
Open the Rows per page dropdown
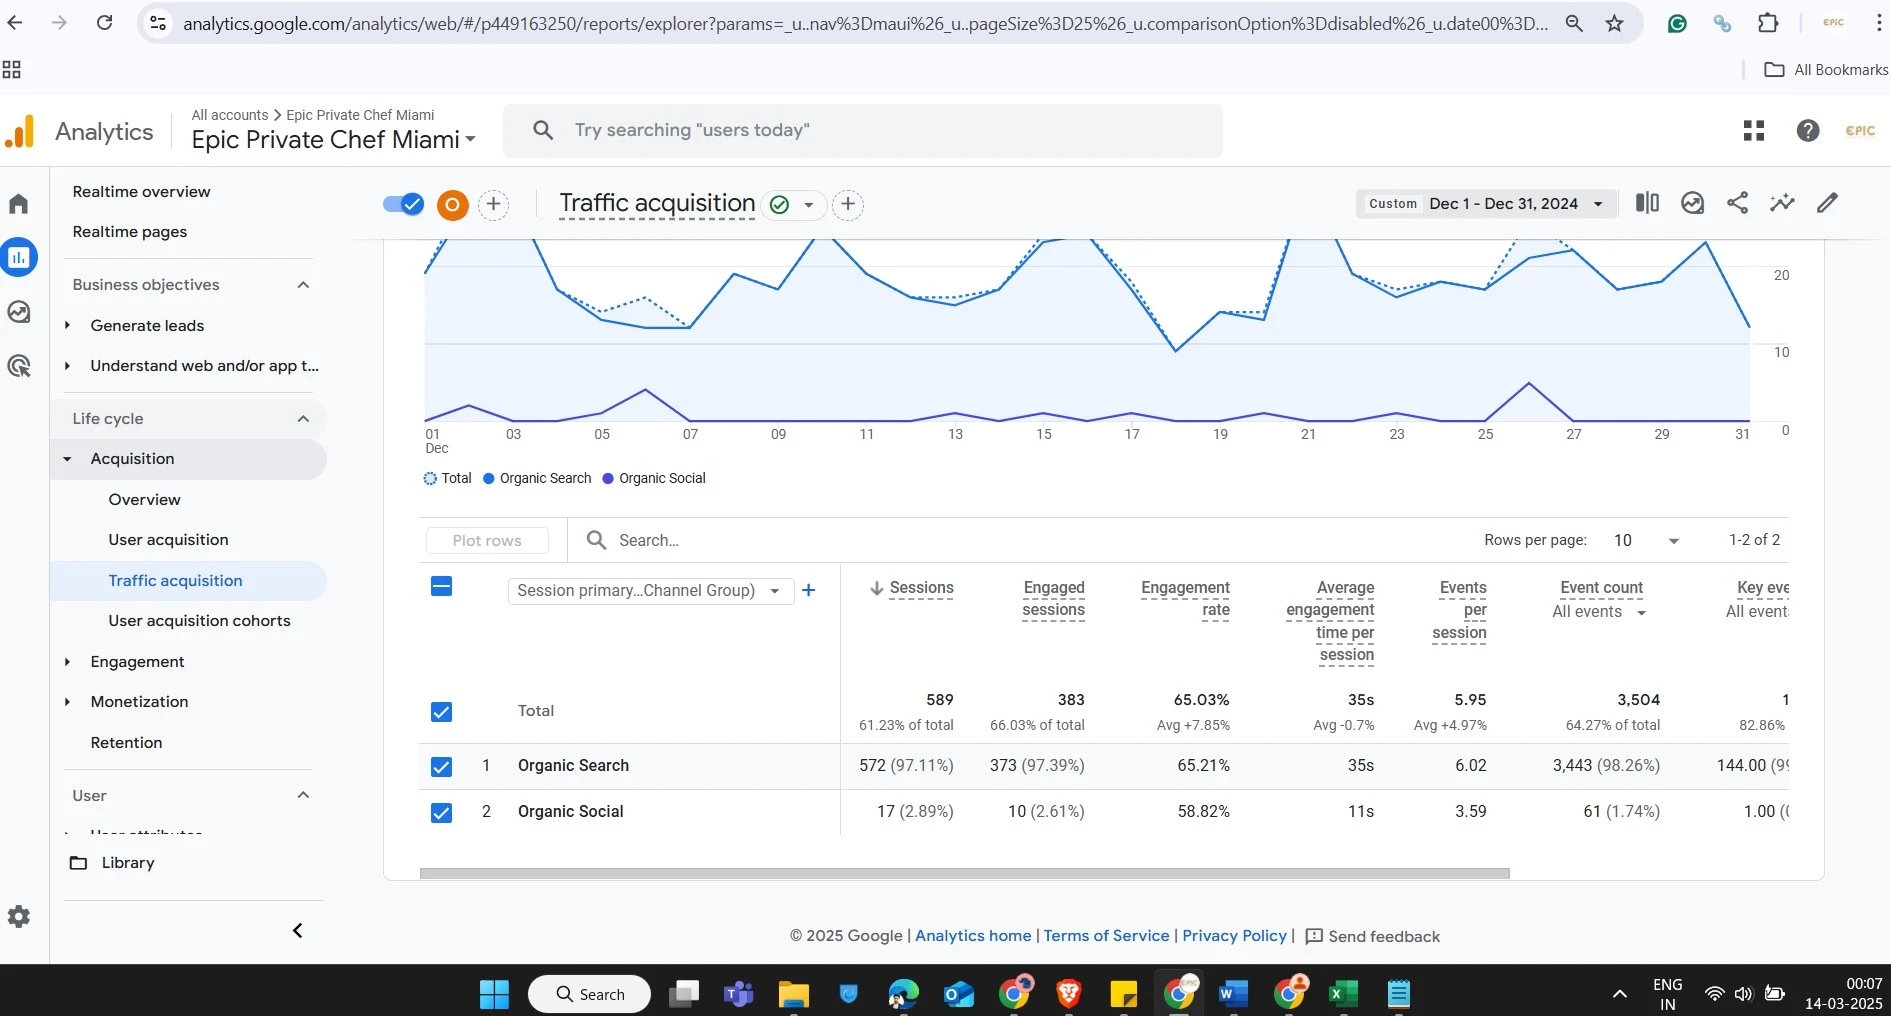coord(1646,540)
